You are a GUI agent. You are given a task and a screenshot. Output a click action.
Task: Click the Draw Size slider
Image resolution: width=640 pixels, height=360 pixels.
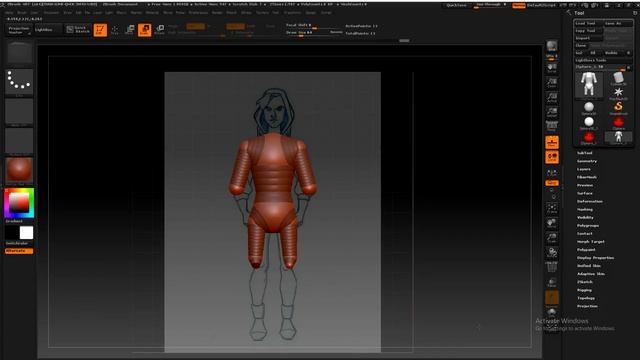pyautogui.click(x=314, y=33)
